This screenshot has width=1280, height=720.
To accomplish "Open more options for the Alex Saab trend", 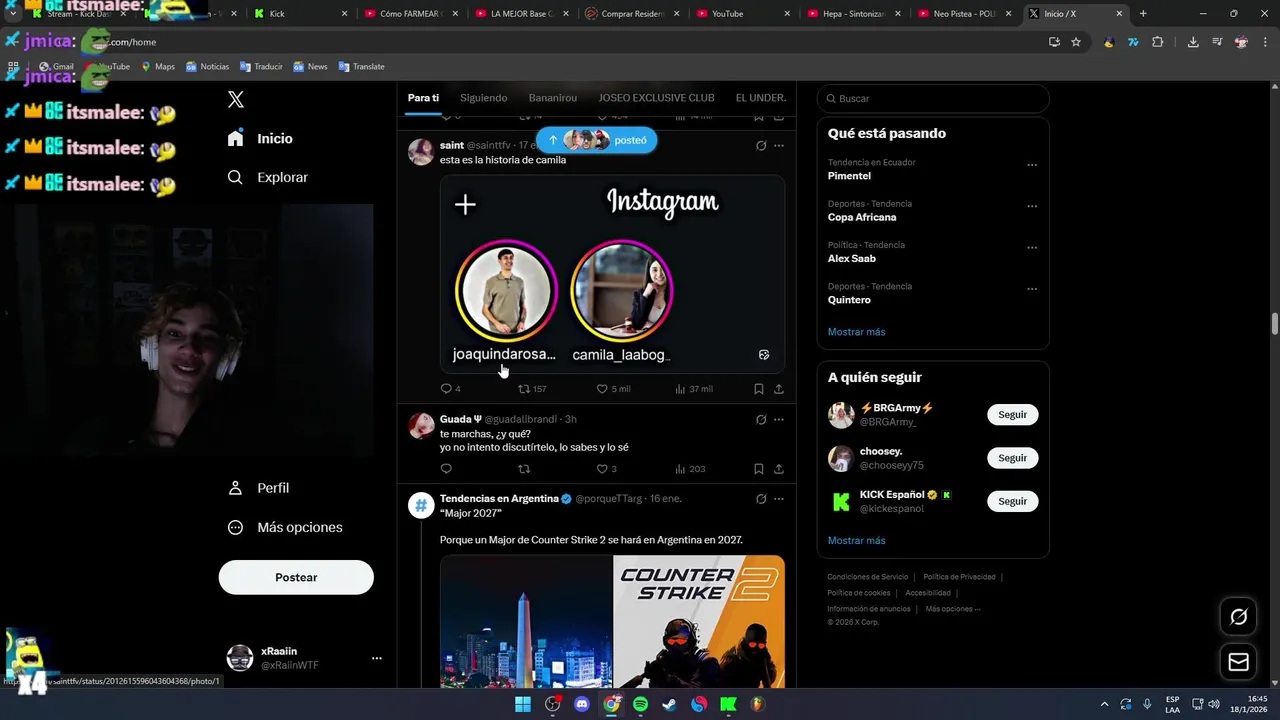I will [x=1032, y=248].
